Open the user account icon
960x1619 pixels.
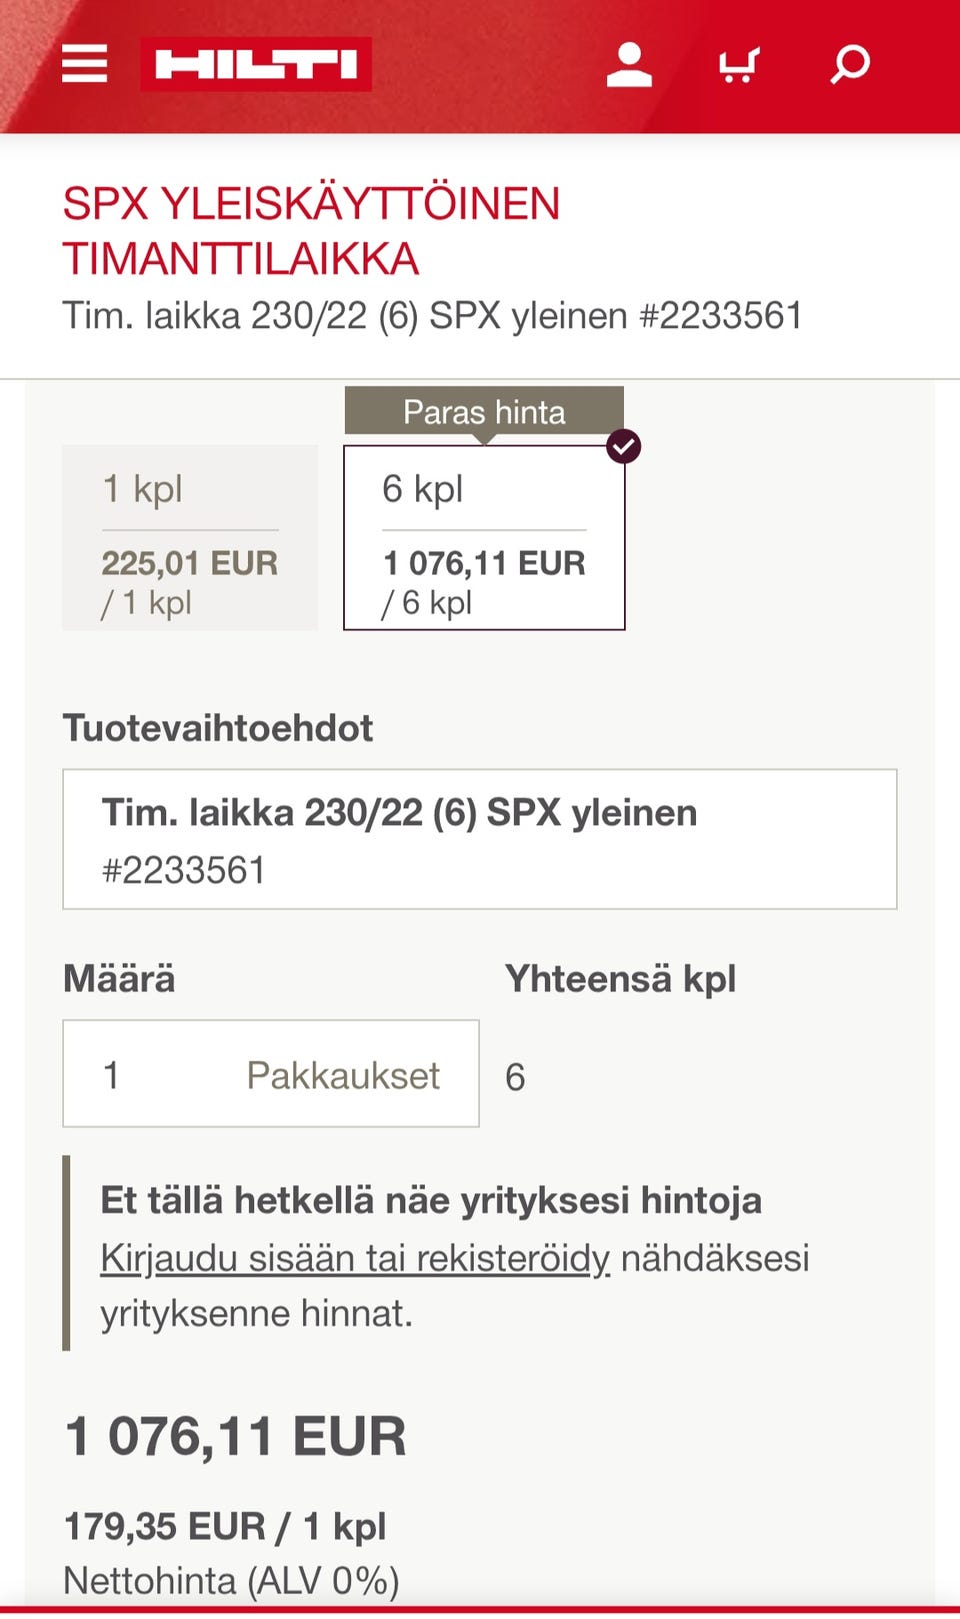click(629, 65)
